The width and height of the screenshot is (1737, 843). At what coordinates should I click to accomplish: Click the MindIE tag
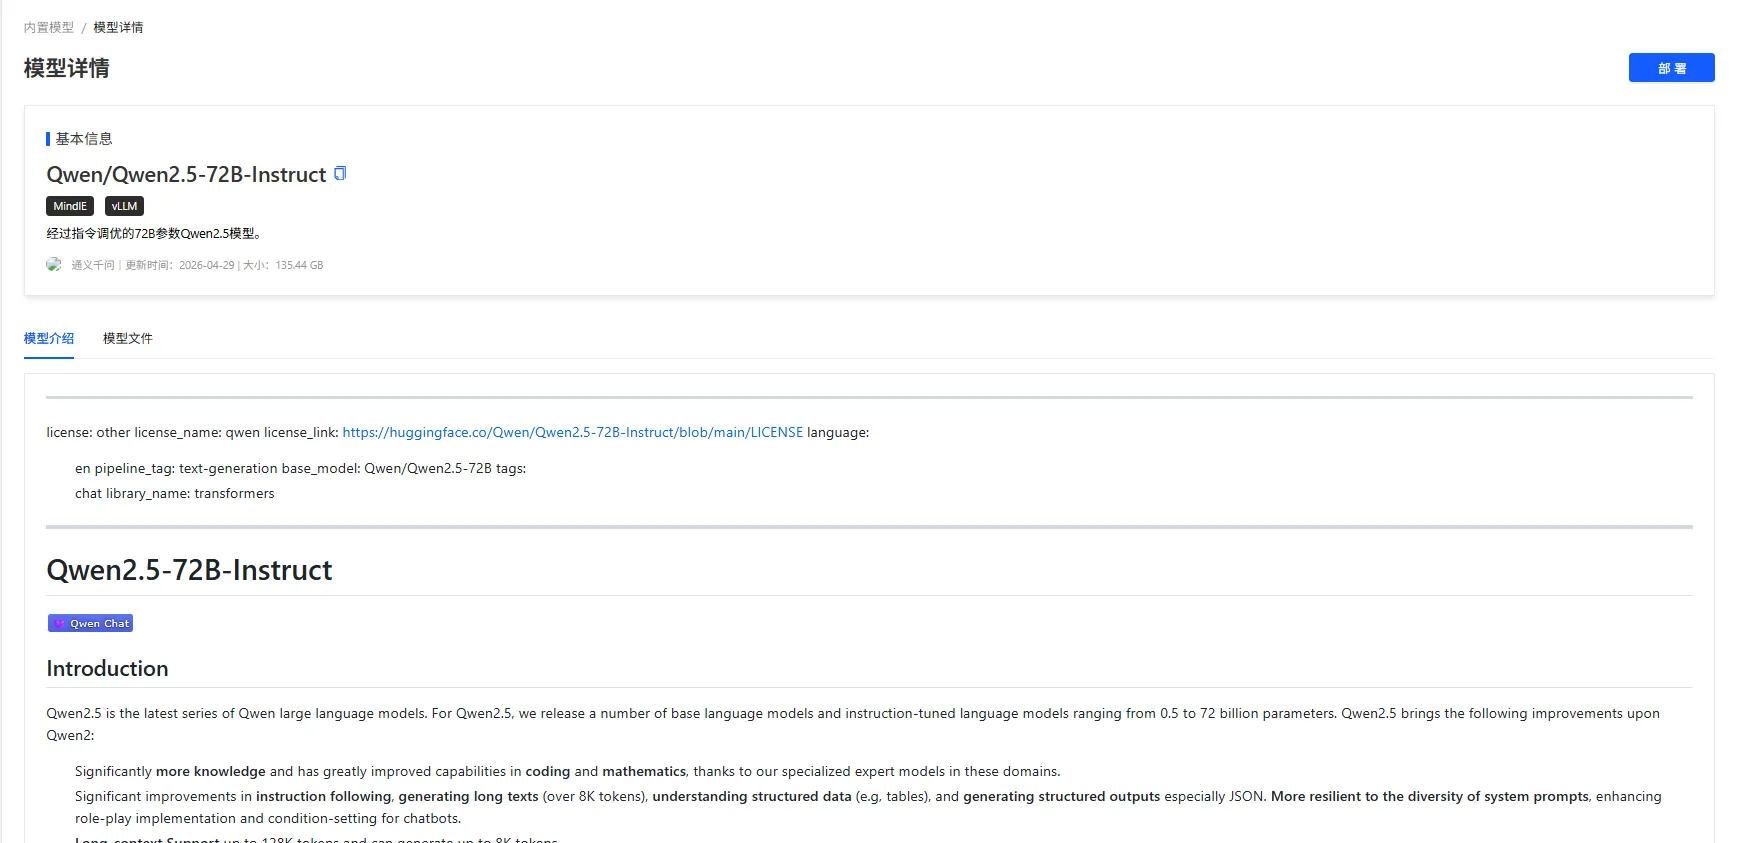pyautogui.click(x=70, y=206)
